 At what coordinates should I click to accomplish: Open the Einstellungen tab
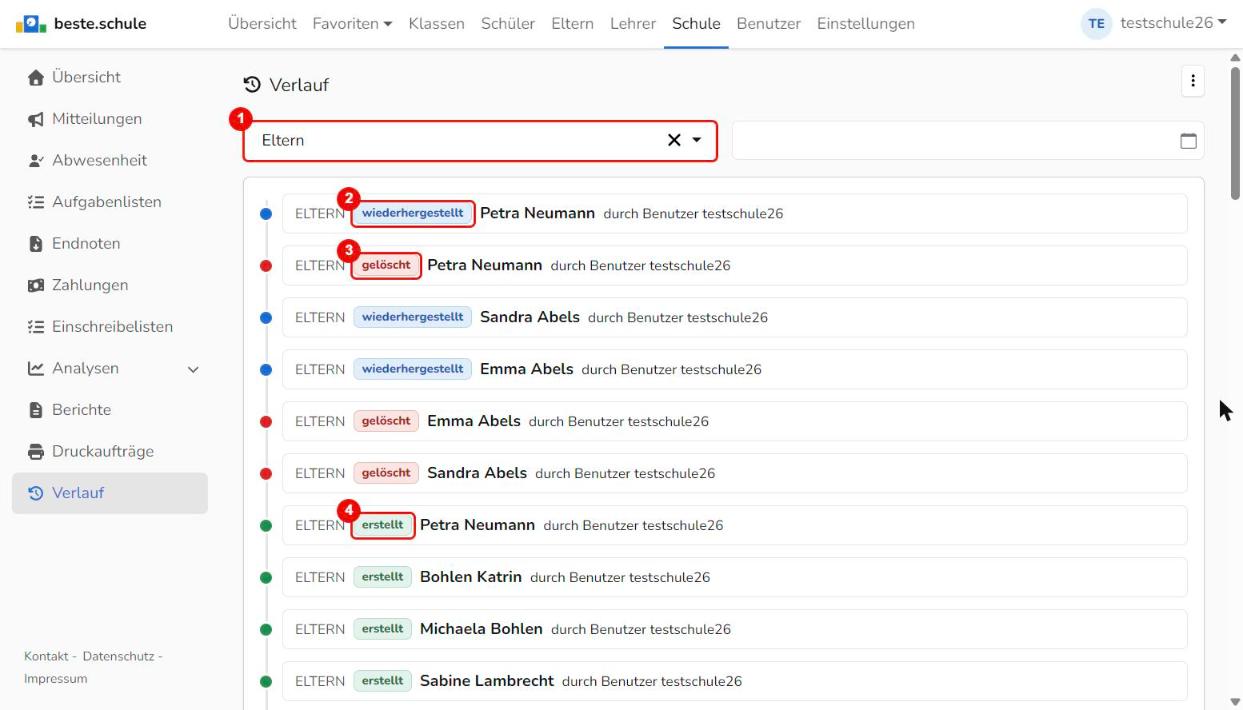tap(866, 23)
